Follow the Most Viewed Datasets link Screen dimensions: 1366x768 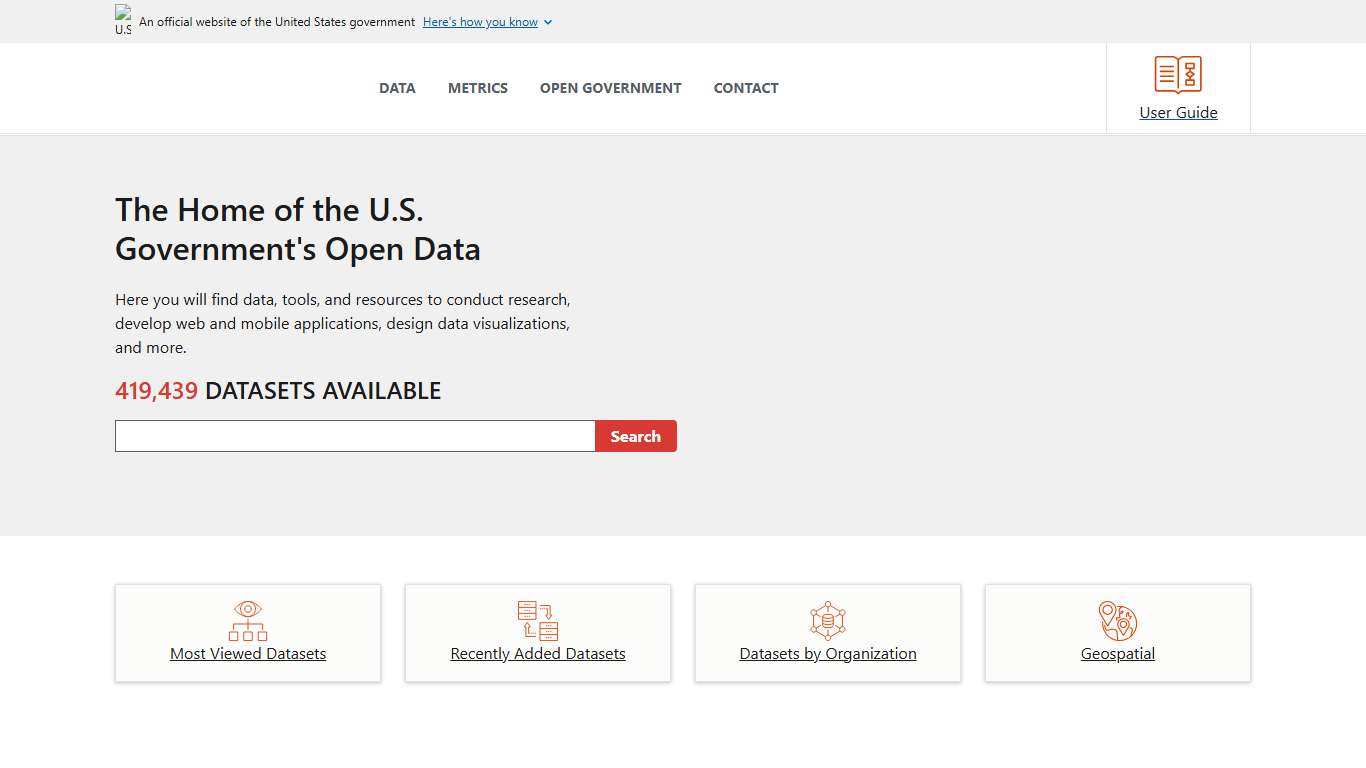247,653
